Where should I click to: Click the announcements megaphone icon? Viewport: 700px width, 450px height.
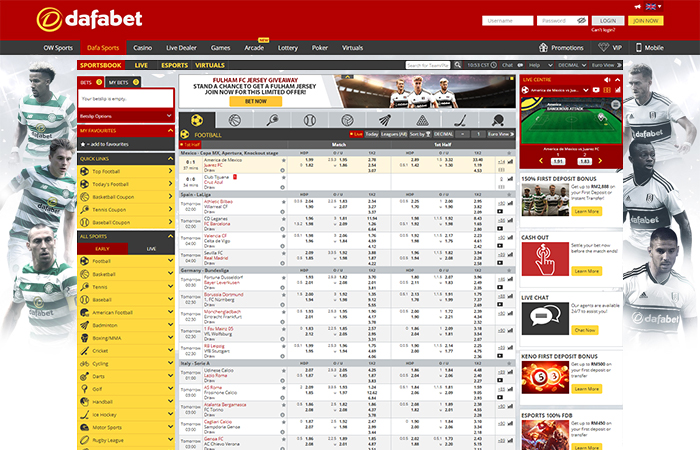[638, 7]
